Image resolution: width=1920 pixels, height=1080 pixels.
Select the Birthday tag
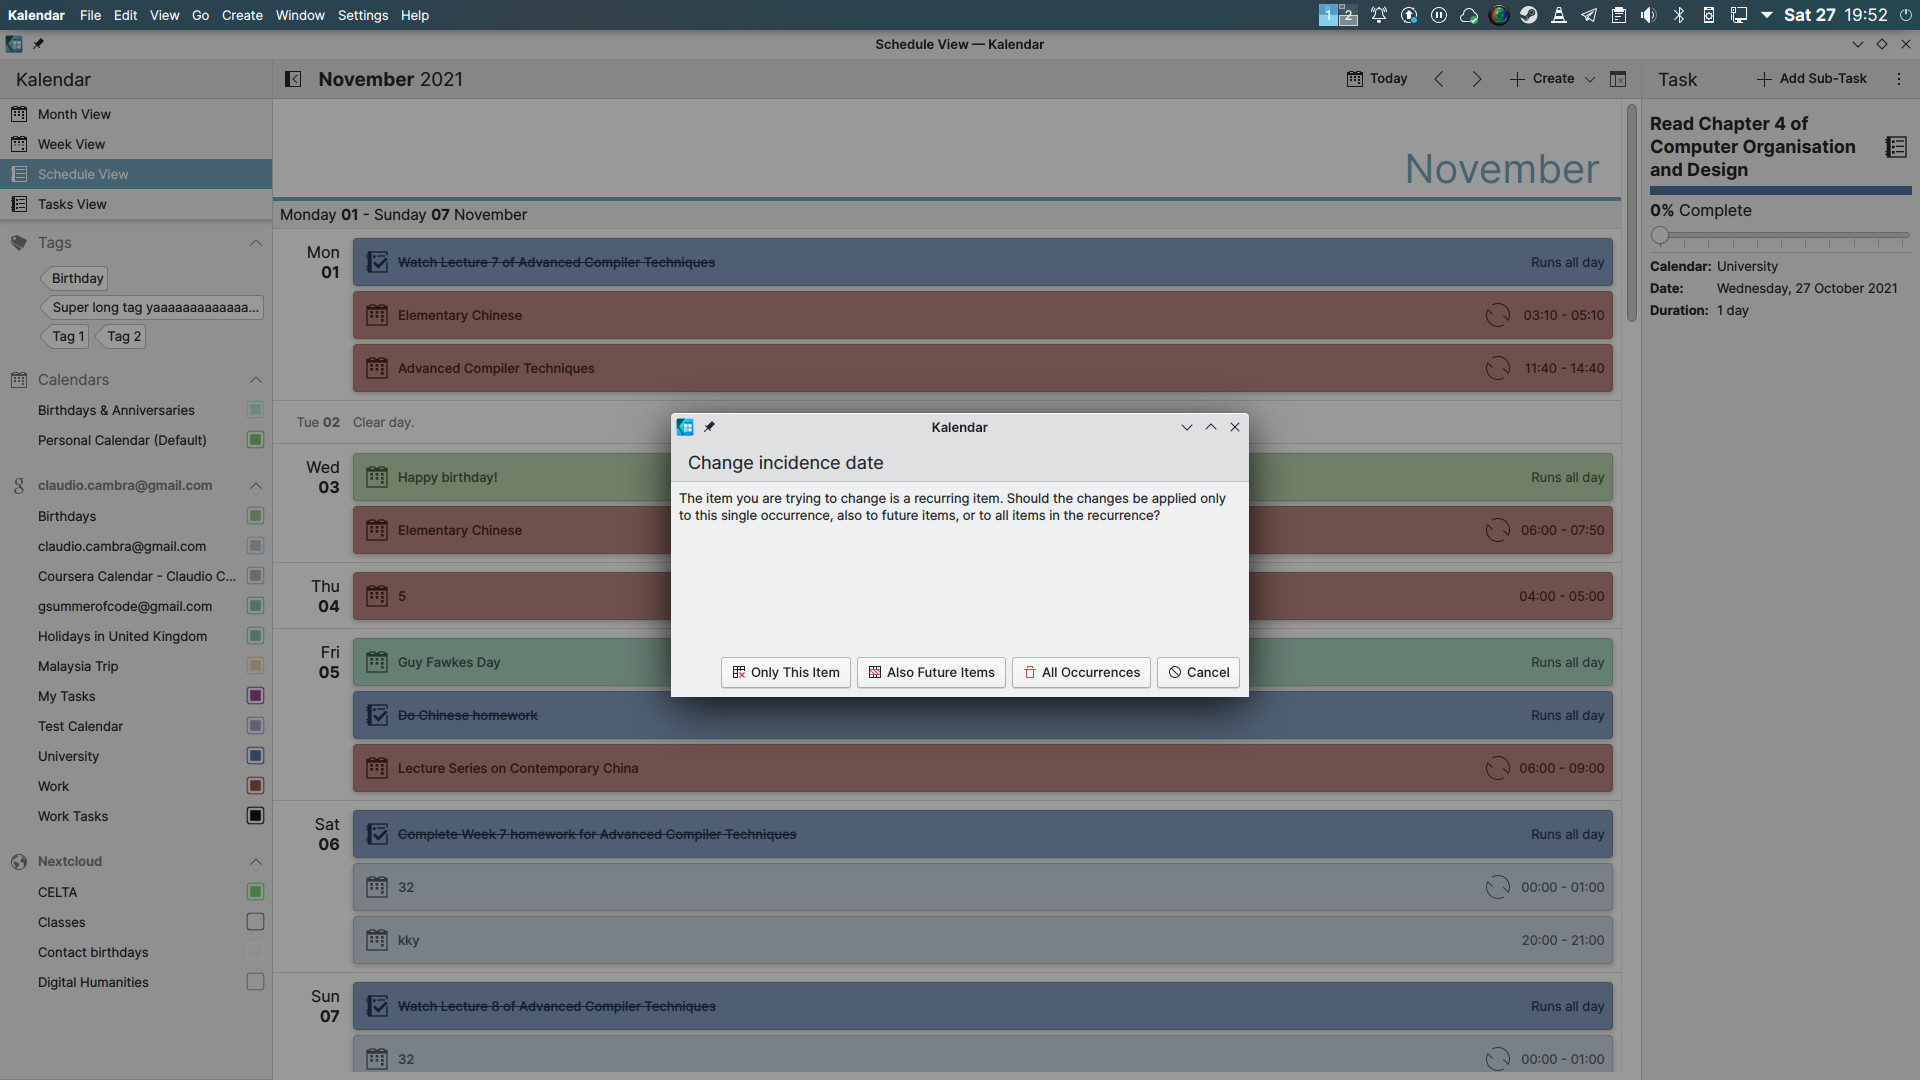[x=75, y=278]
